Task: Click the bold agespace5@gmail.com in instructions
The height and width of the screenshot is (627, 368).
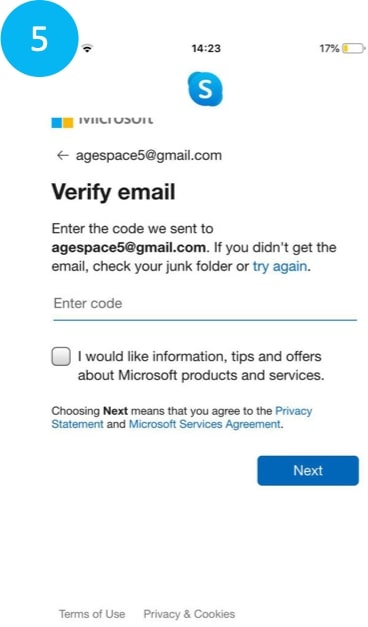Action: pos(128,248)
